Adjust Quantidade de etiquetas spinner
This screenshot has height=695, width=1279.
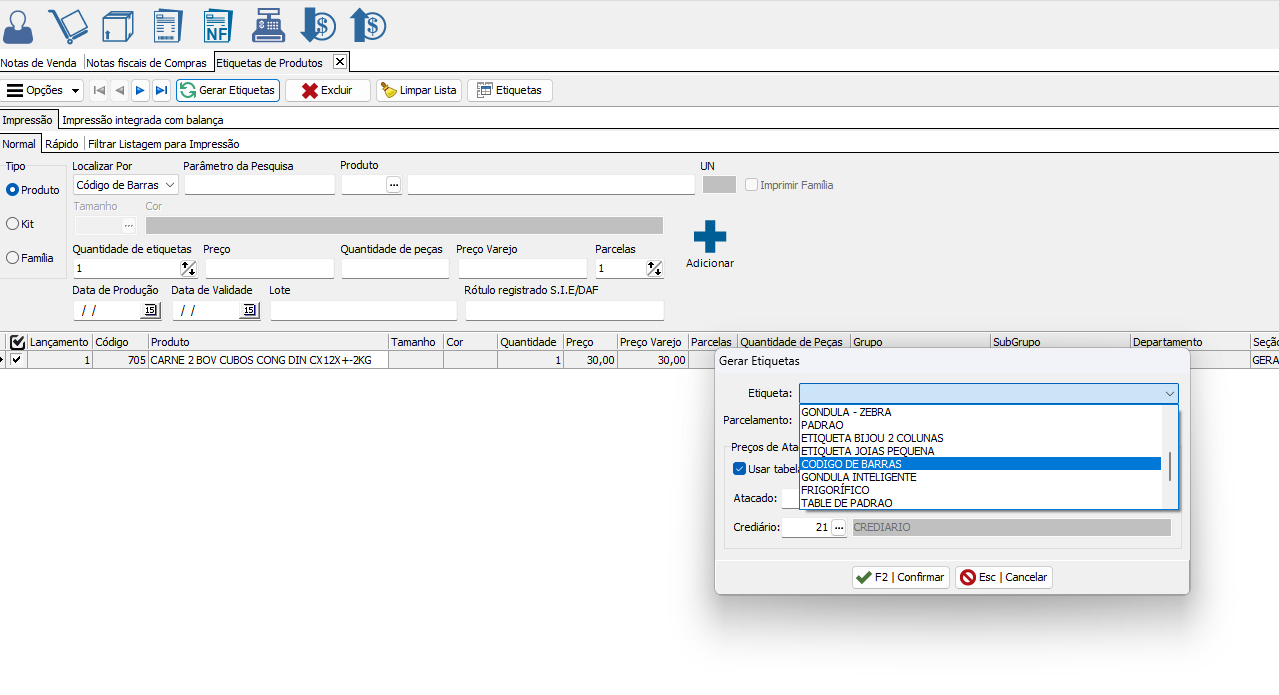coord(188,268)
